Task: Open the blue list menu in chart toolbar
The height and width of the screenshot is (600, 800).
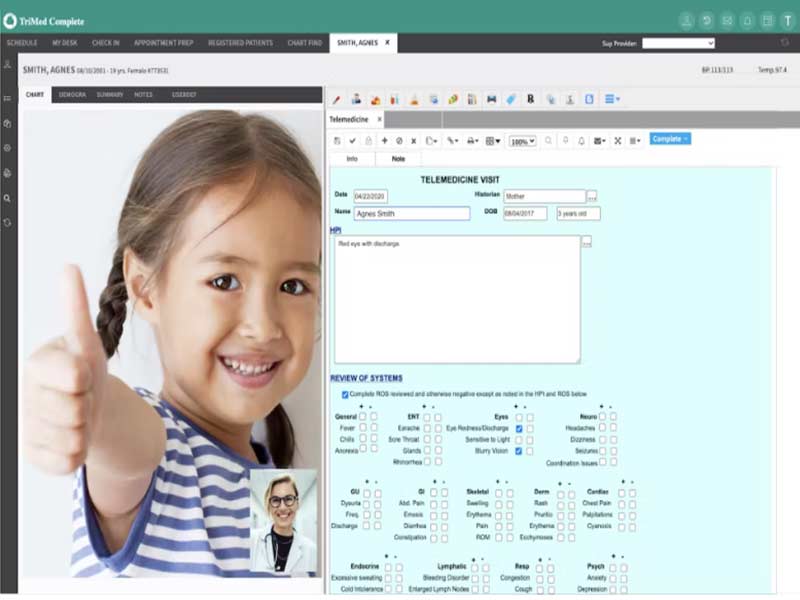Action: click(x=612, y=99)
